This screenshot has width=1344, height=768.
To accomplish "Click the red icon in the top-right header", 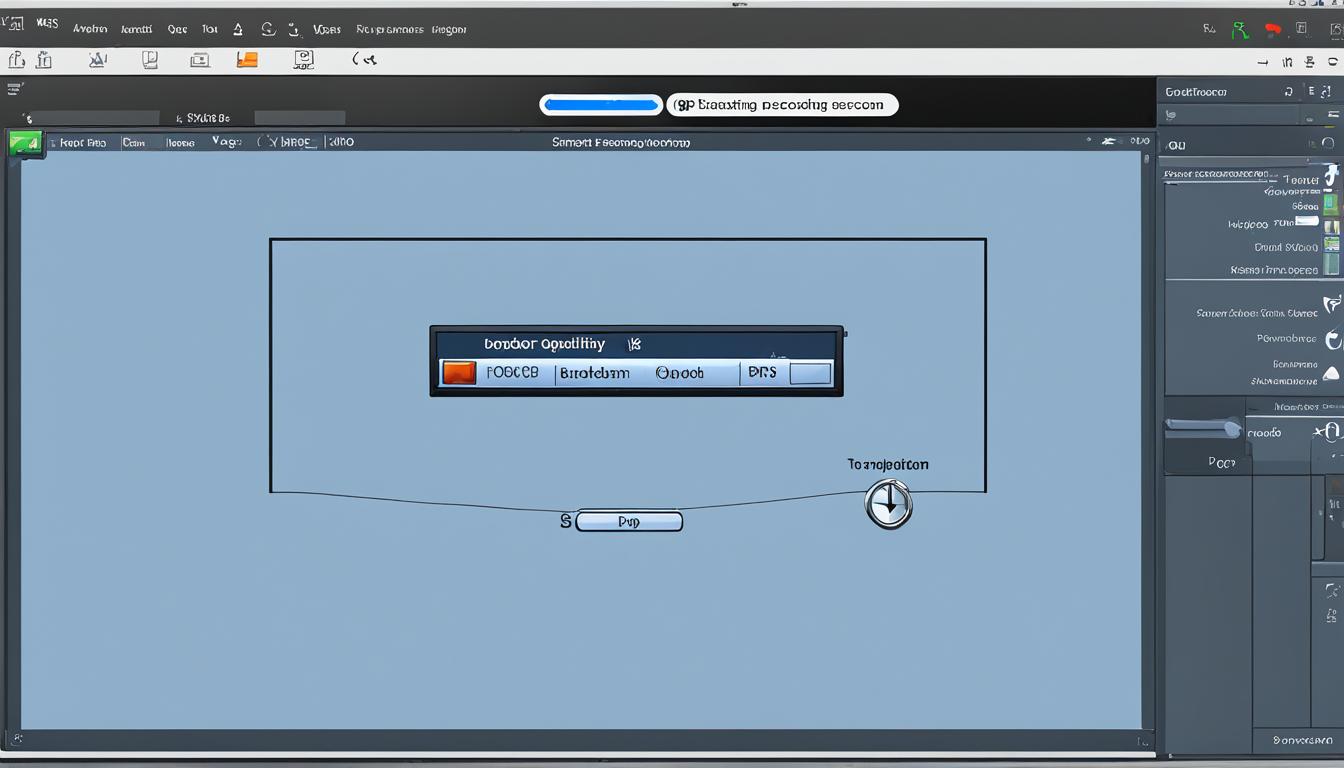I will click(1272, 30).
